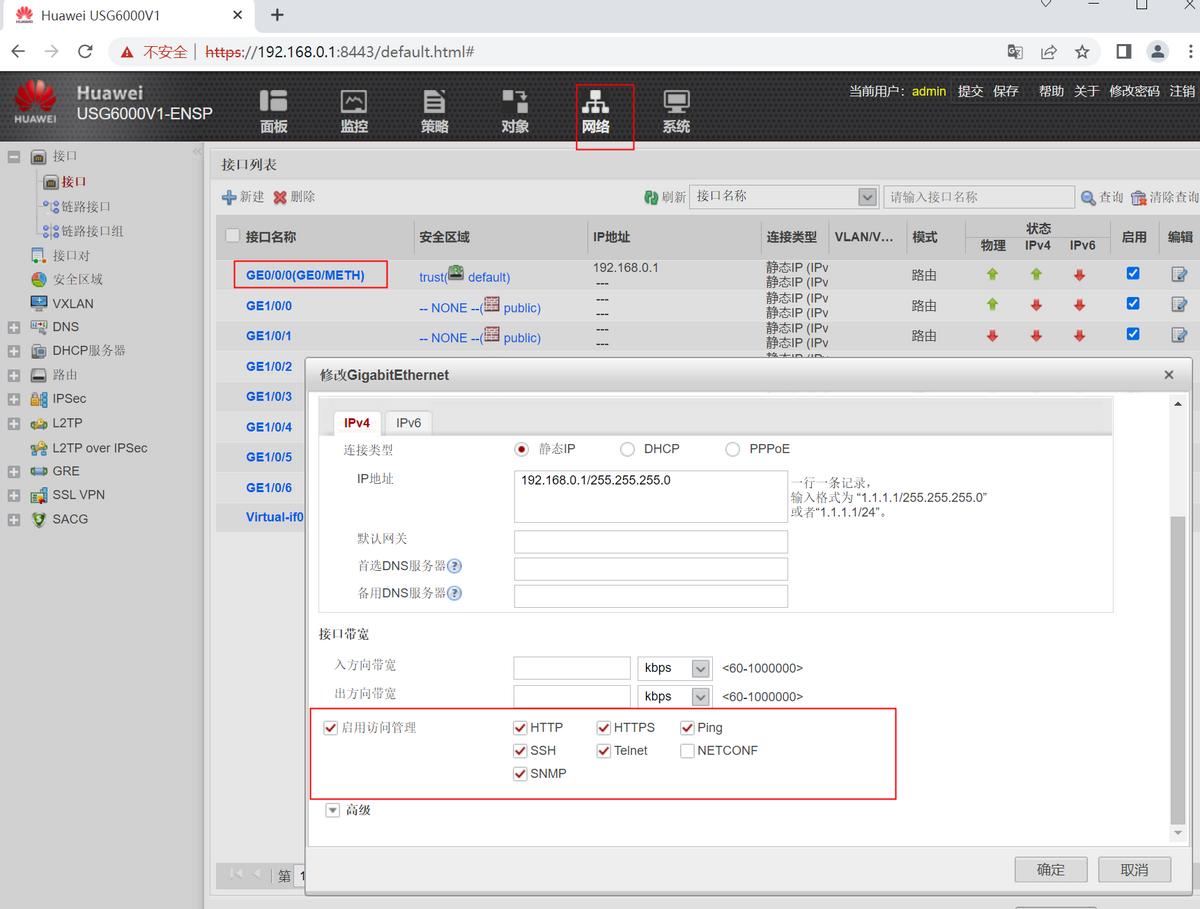Click the 刷新 refresh icon
This screenshot has width=1200, height=909.
pos(651,197)
